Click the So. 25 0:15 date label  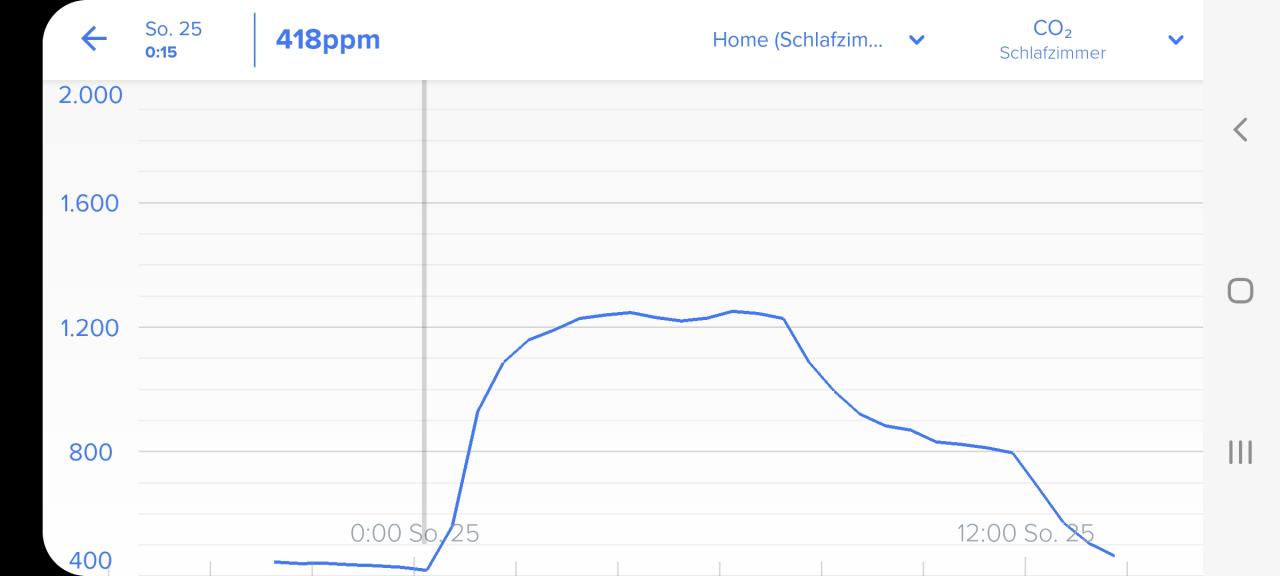(x=173, y=39)
